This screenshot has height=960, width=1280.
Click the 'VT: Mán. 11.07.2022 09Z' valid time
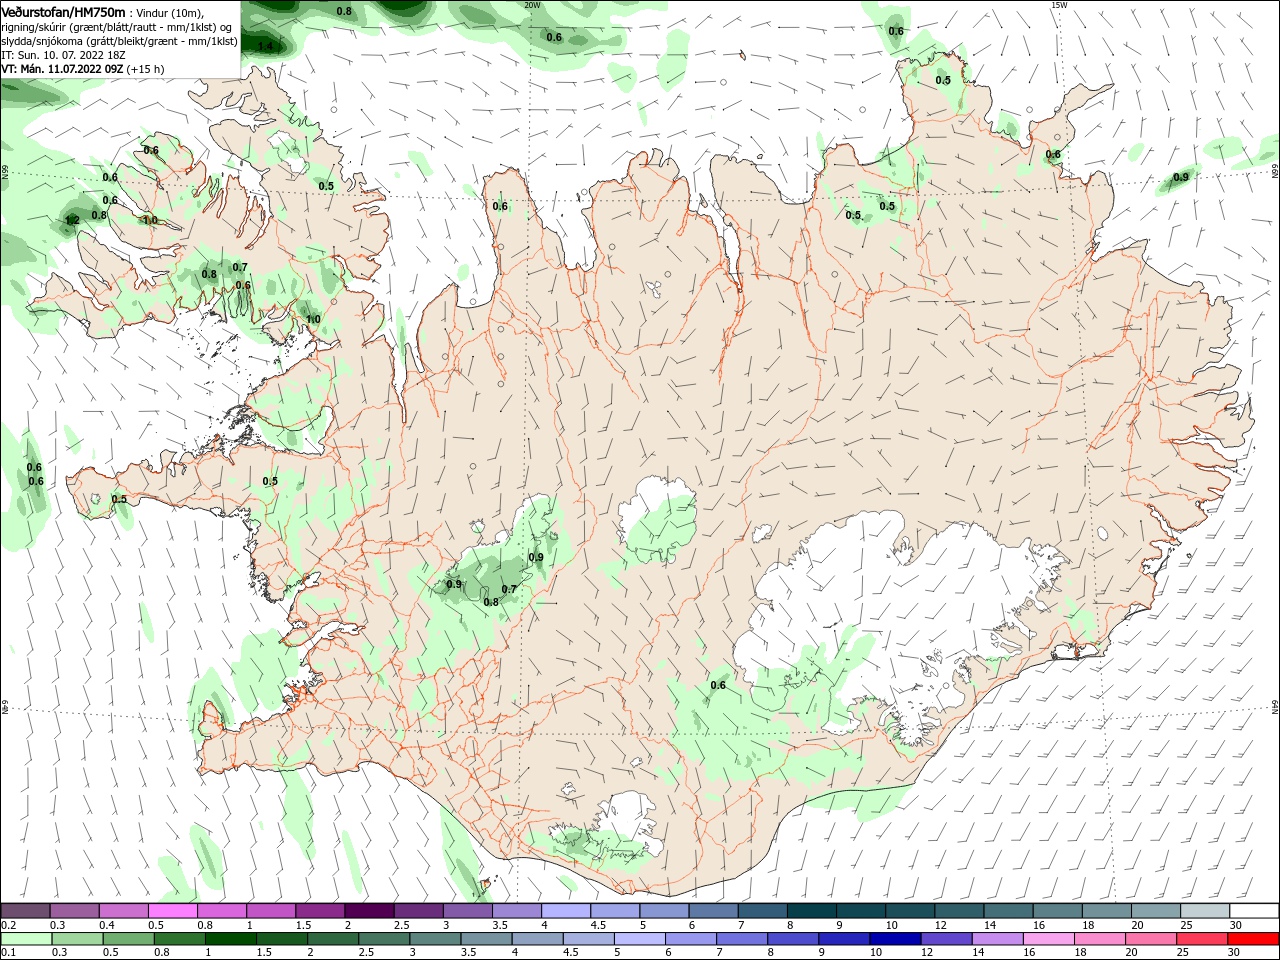[62, 69]
